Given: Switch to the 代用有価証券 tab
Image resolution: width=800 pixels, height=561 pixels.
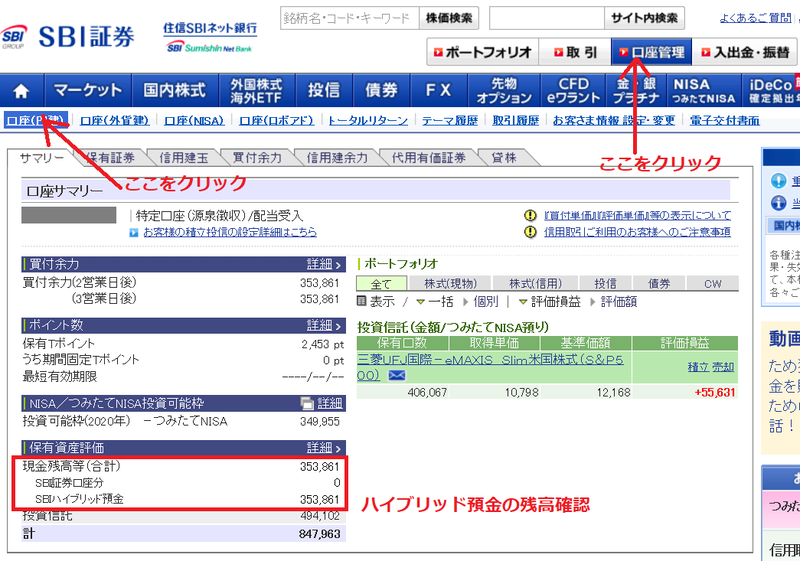Looking at the screenshot, I should click(x=429, y=158).
